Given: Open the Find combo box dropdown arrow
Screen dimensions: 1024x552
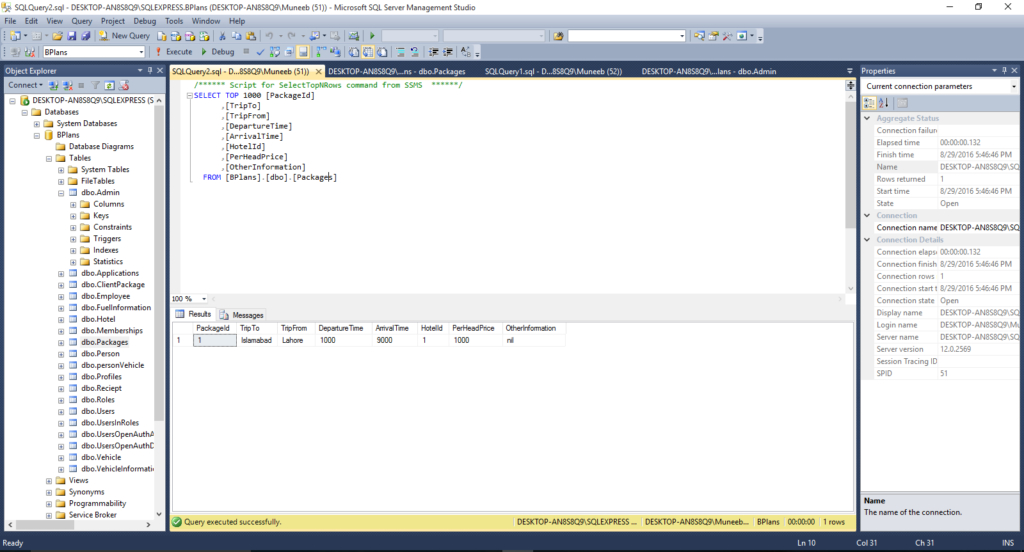Looking at the screenshot, I should click(x=682, y=36).
